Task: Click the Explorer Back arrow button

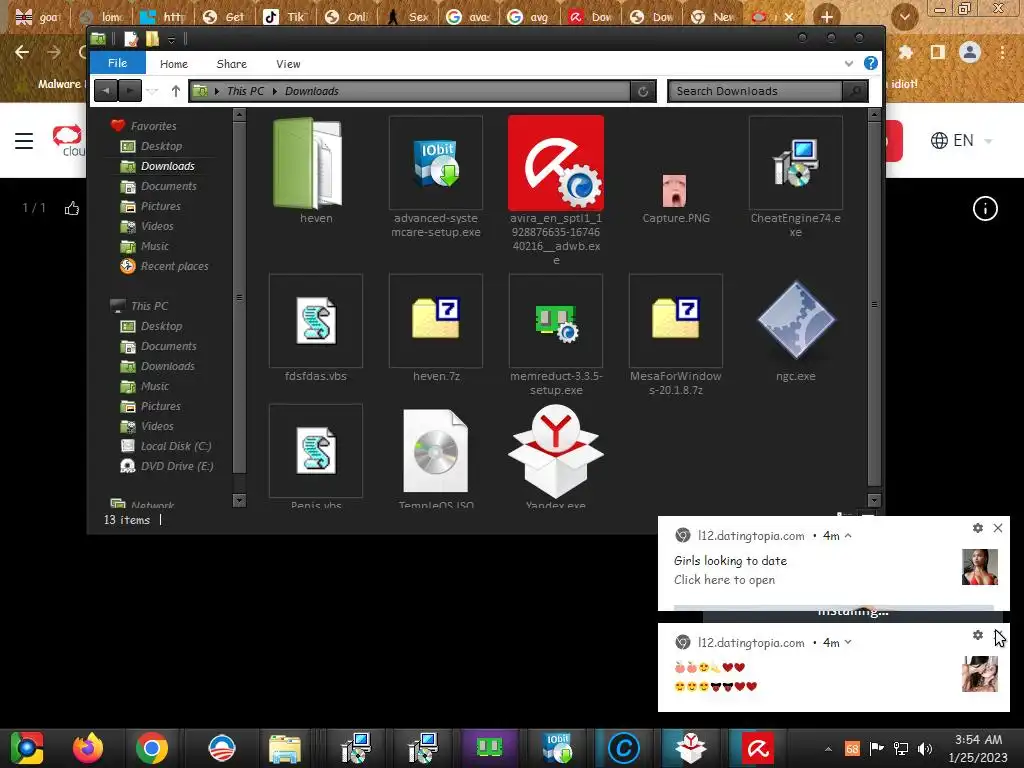Action: tap(106, 91)
